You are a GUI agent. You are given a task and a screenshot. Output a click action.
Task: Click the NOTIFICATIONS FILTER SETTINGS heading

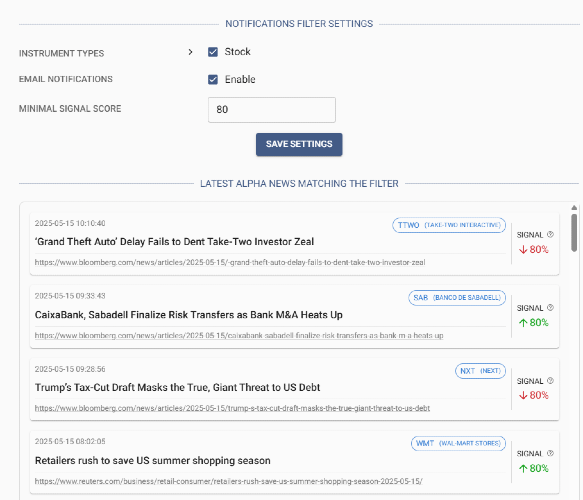299,24
